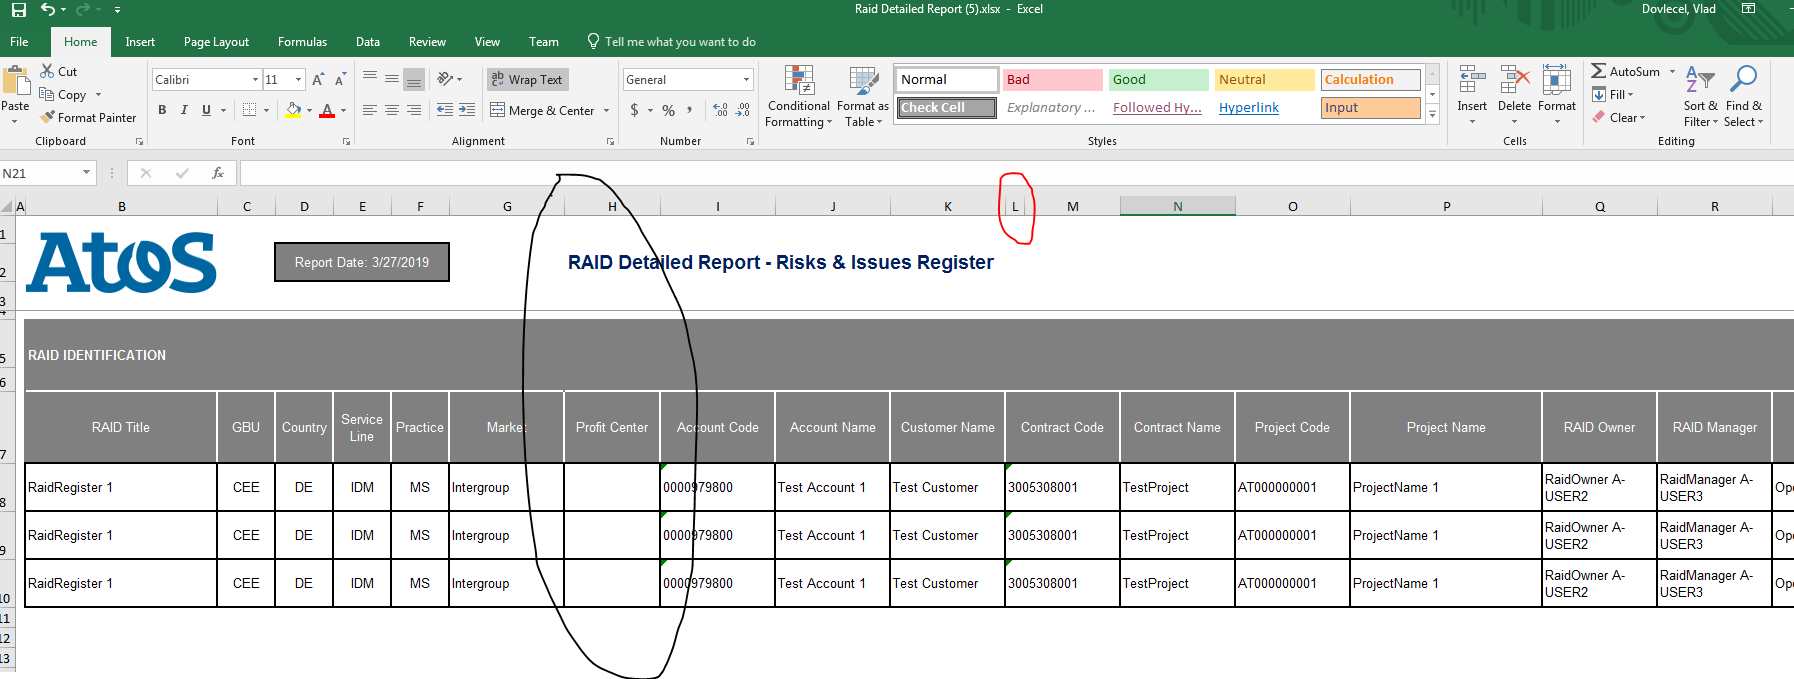Image resolution: width=1794 pixels, height=679 pixels.
Task: Apply the Good cell style
Action: (1157, 80)
